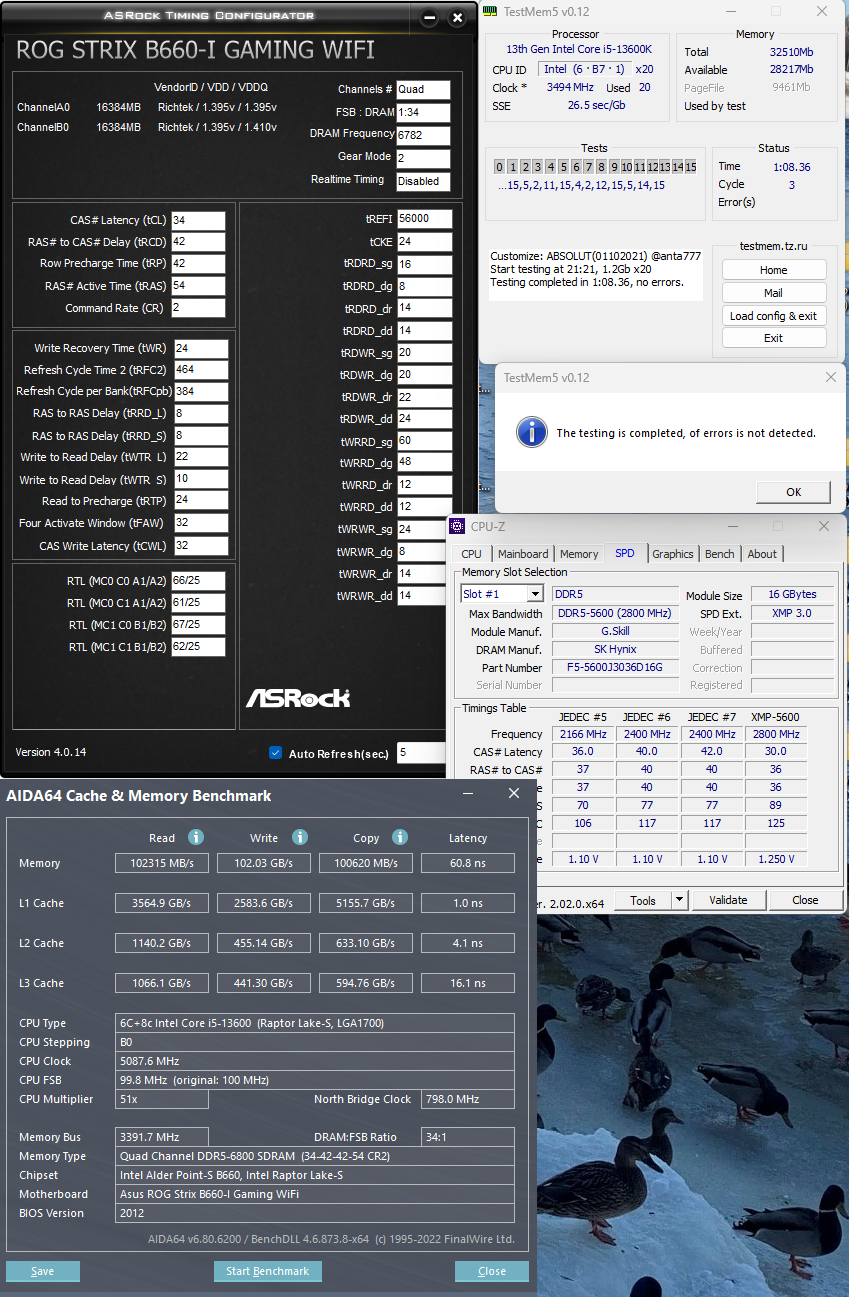Click the Memory Latency value 60.8 ns
Viewport: 849px width, 1297px height.
[x=468, y=863]
